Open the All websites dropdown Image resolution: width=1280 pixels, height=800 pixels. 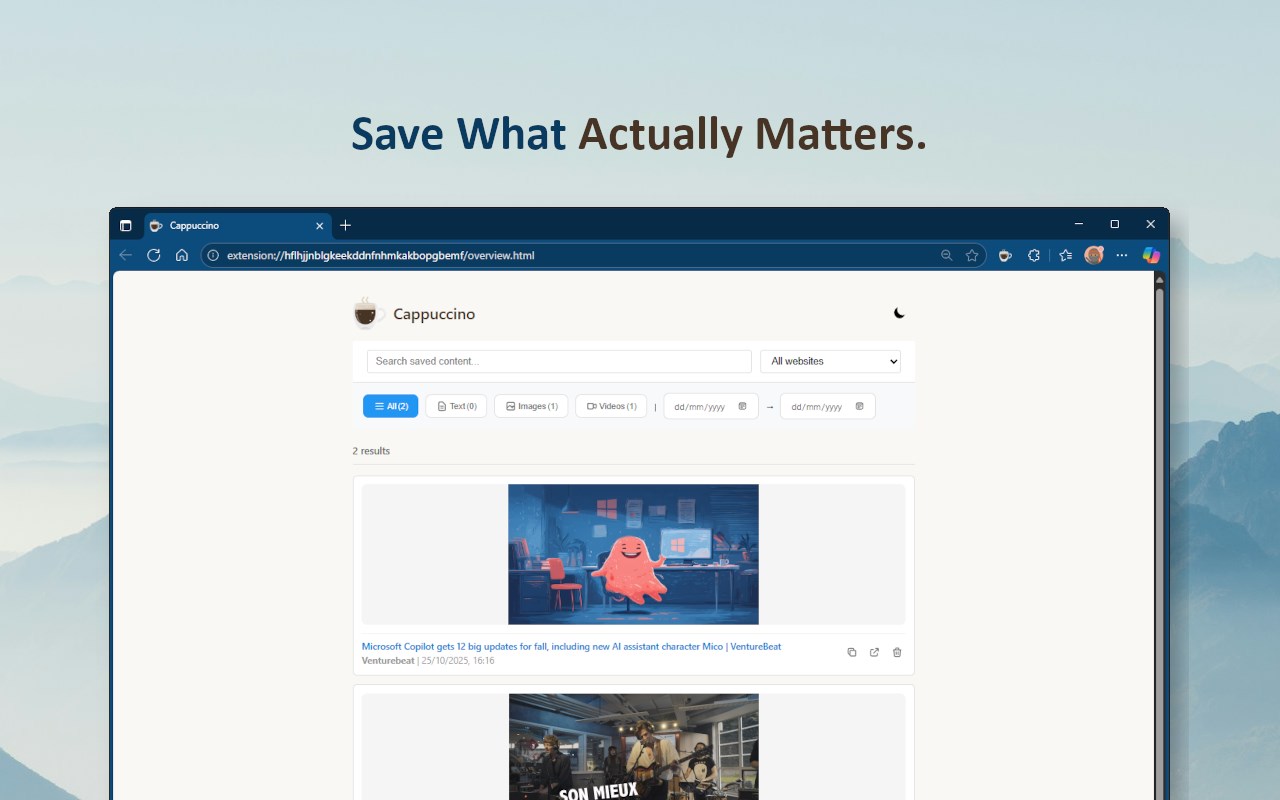[x=830, y=361]
